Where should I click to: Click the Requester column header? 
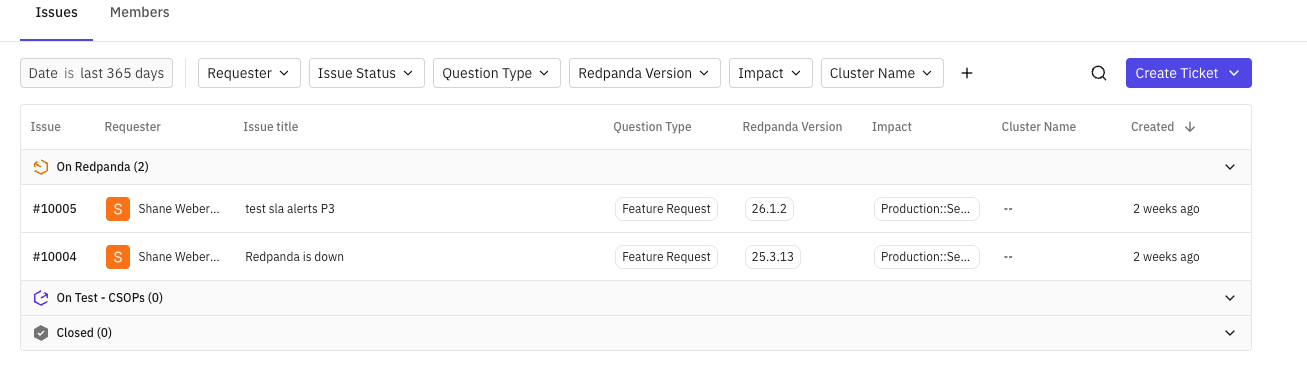pos(133,127)
